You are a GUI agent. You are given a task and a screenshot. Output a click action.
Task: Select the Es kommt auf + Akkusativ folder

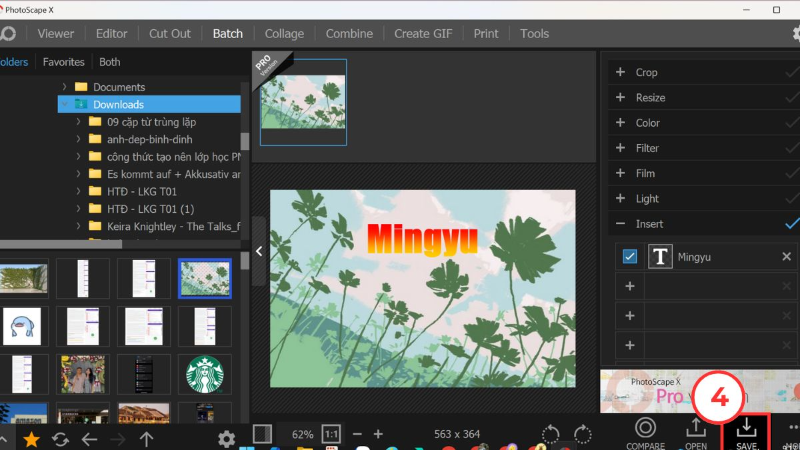click(173, 174)
